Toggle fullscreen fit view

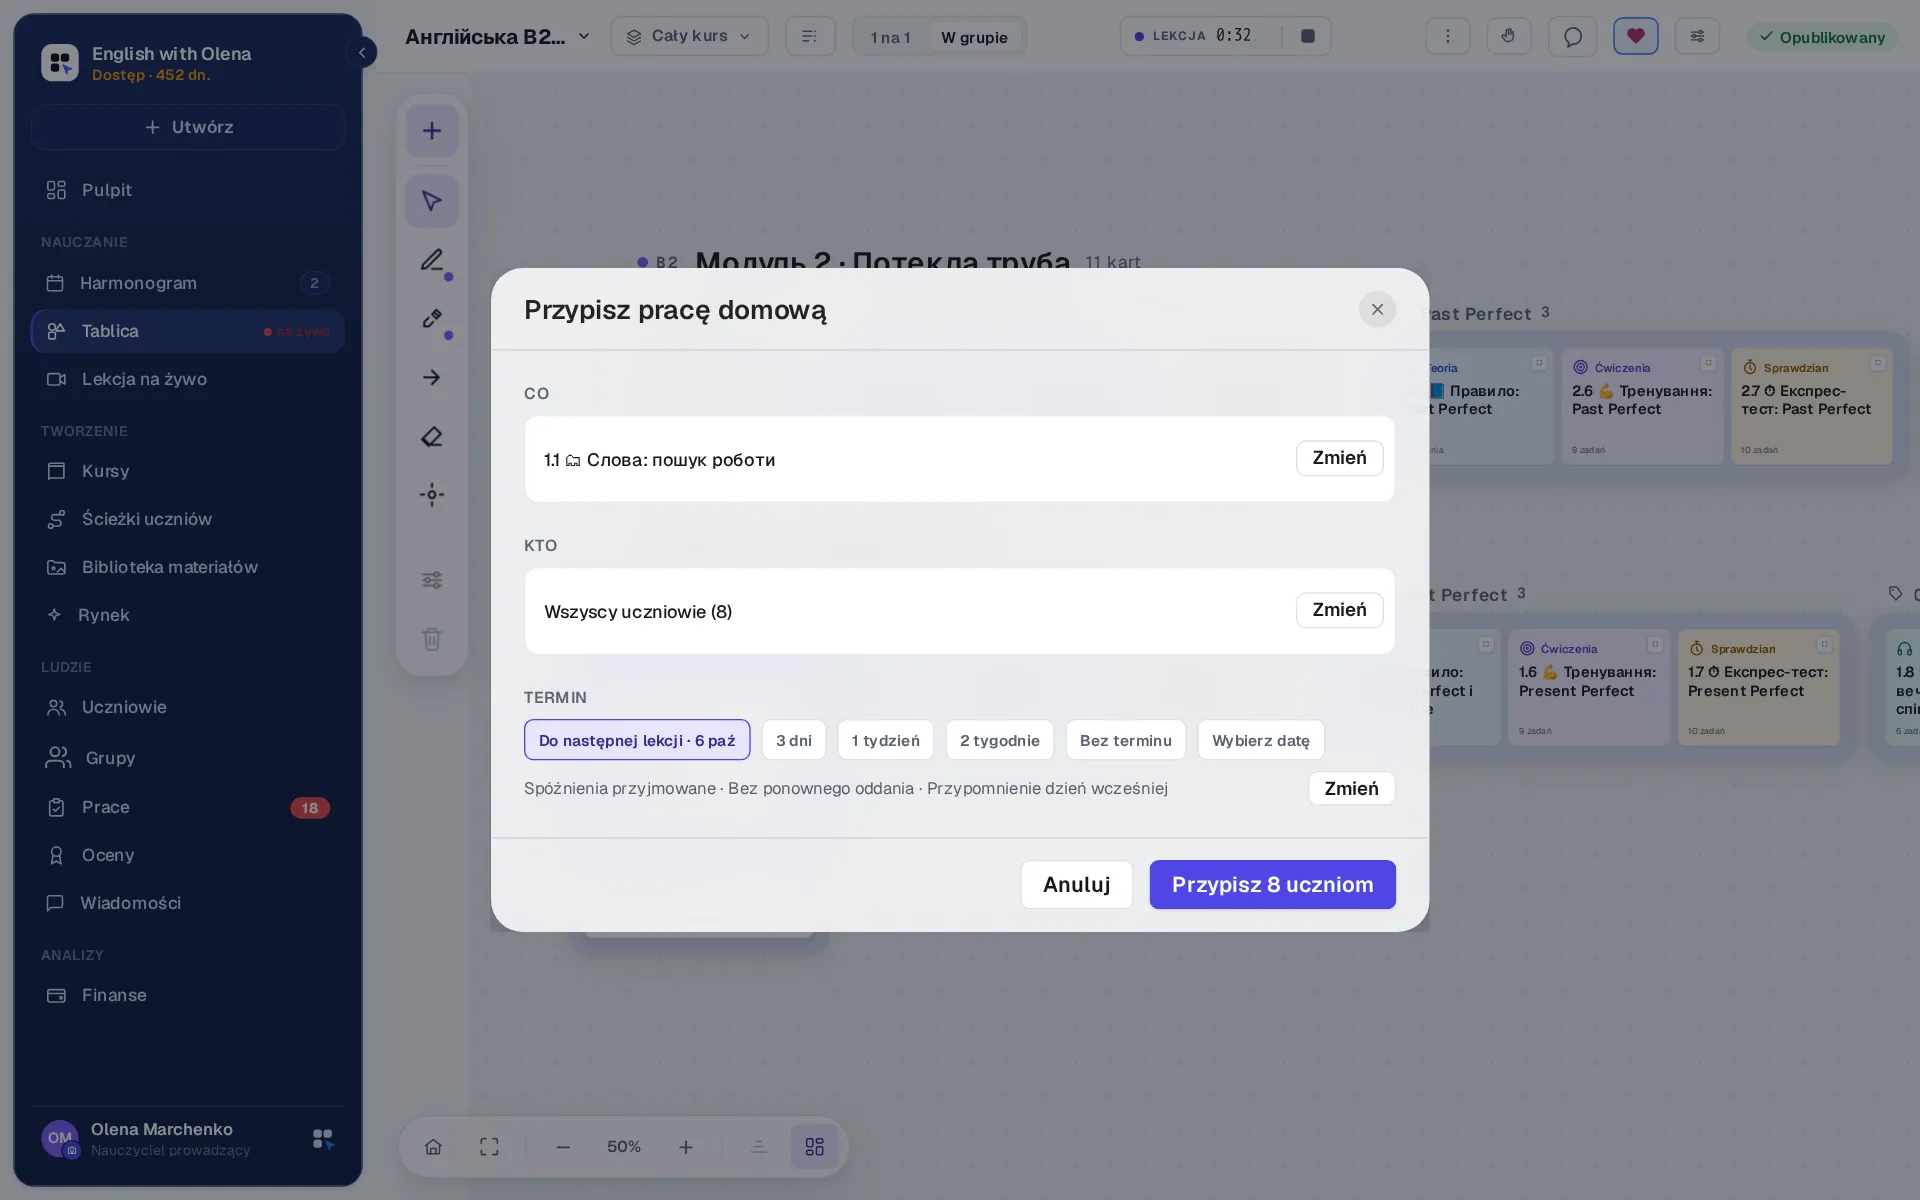click(489, 1147)
